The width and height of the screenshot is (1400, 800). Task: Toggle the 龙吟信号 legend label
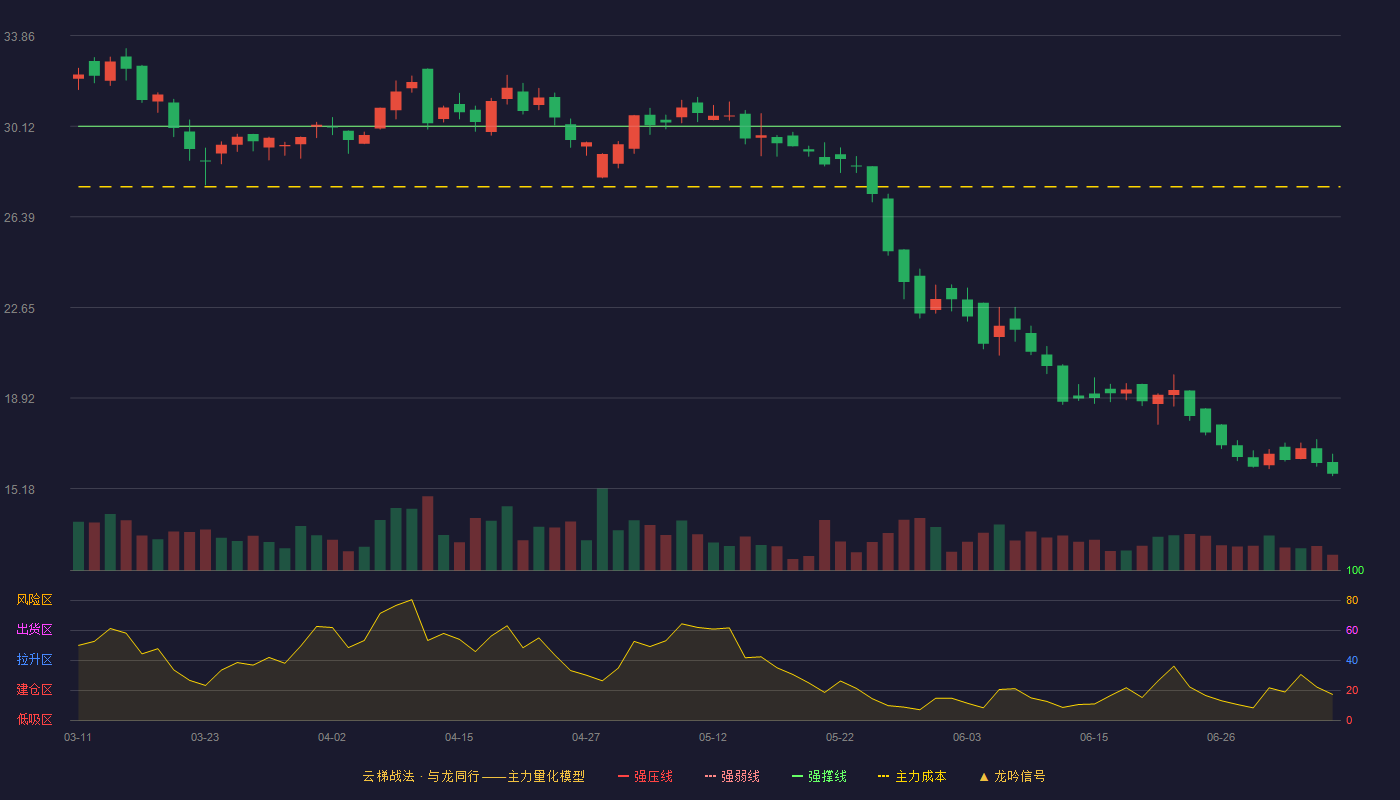[1019, 776]
